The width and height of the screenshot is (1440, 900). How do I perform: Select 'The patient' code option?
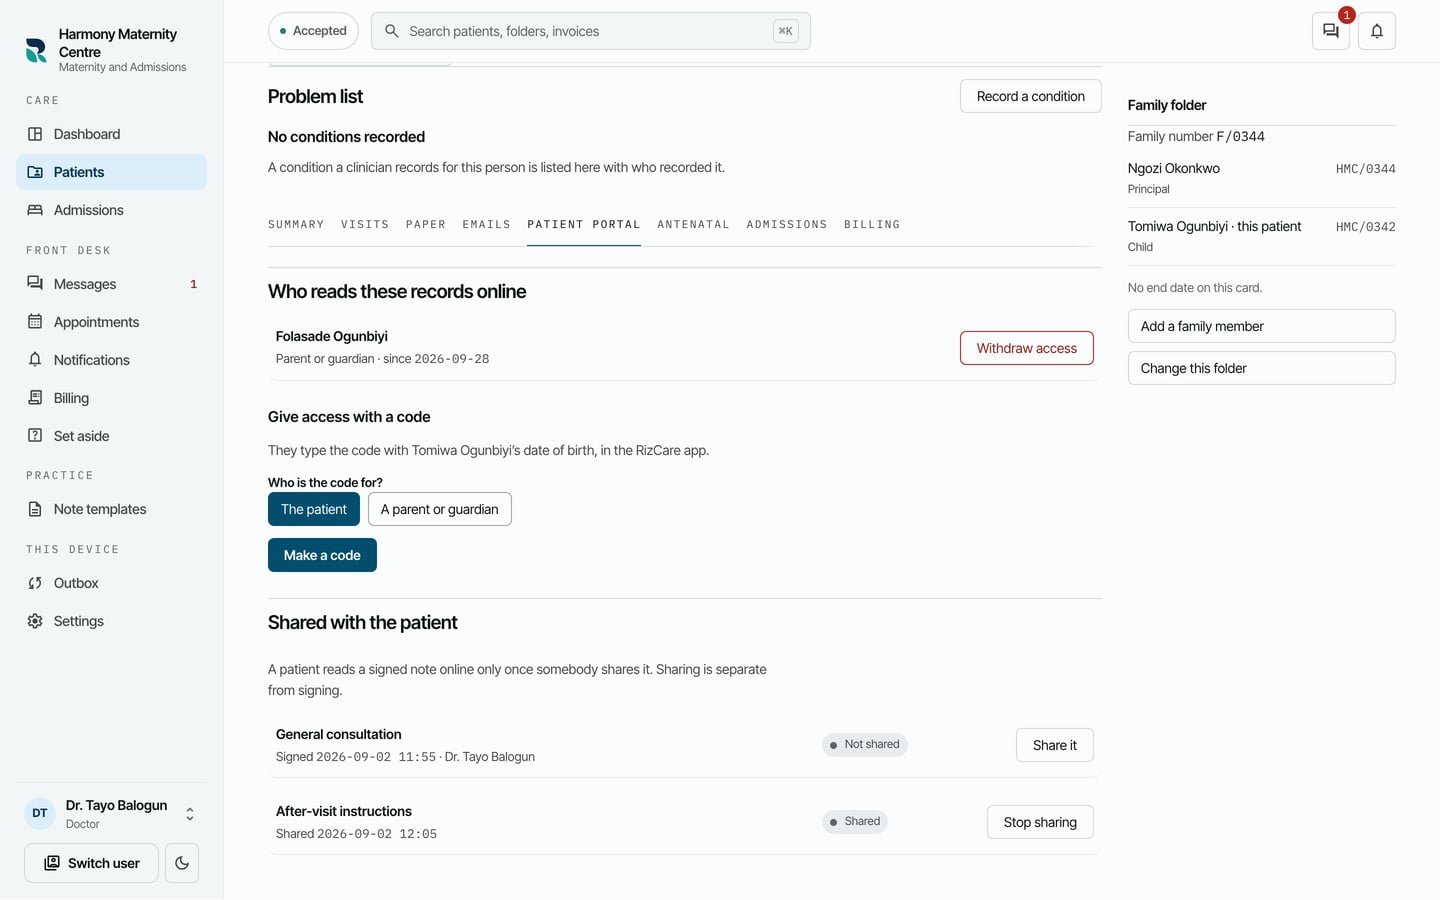314,509
